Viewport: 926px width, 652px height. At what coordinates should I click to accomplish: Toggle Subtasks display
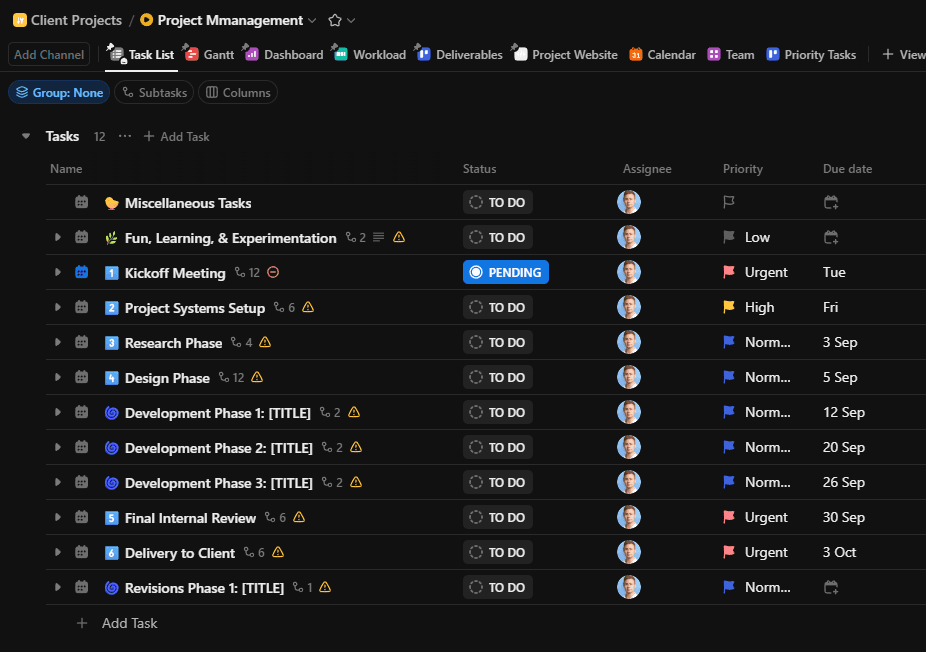click(x=154, y=92)
